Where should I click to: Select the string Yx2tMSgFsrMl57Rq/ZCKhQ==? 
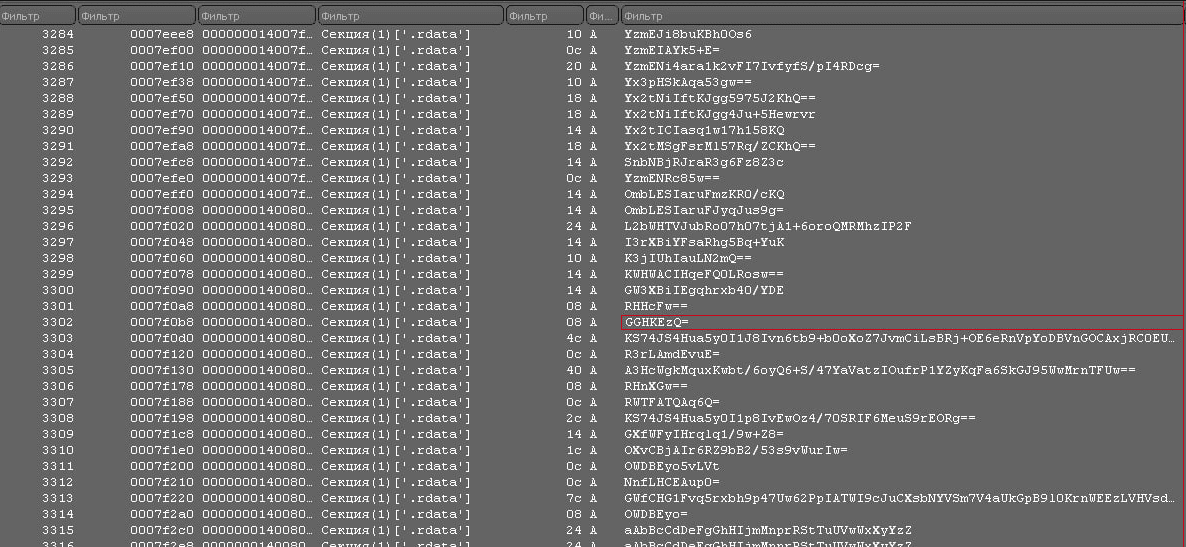720,146
